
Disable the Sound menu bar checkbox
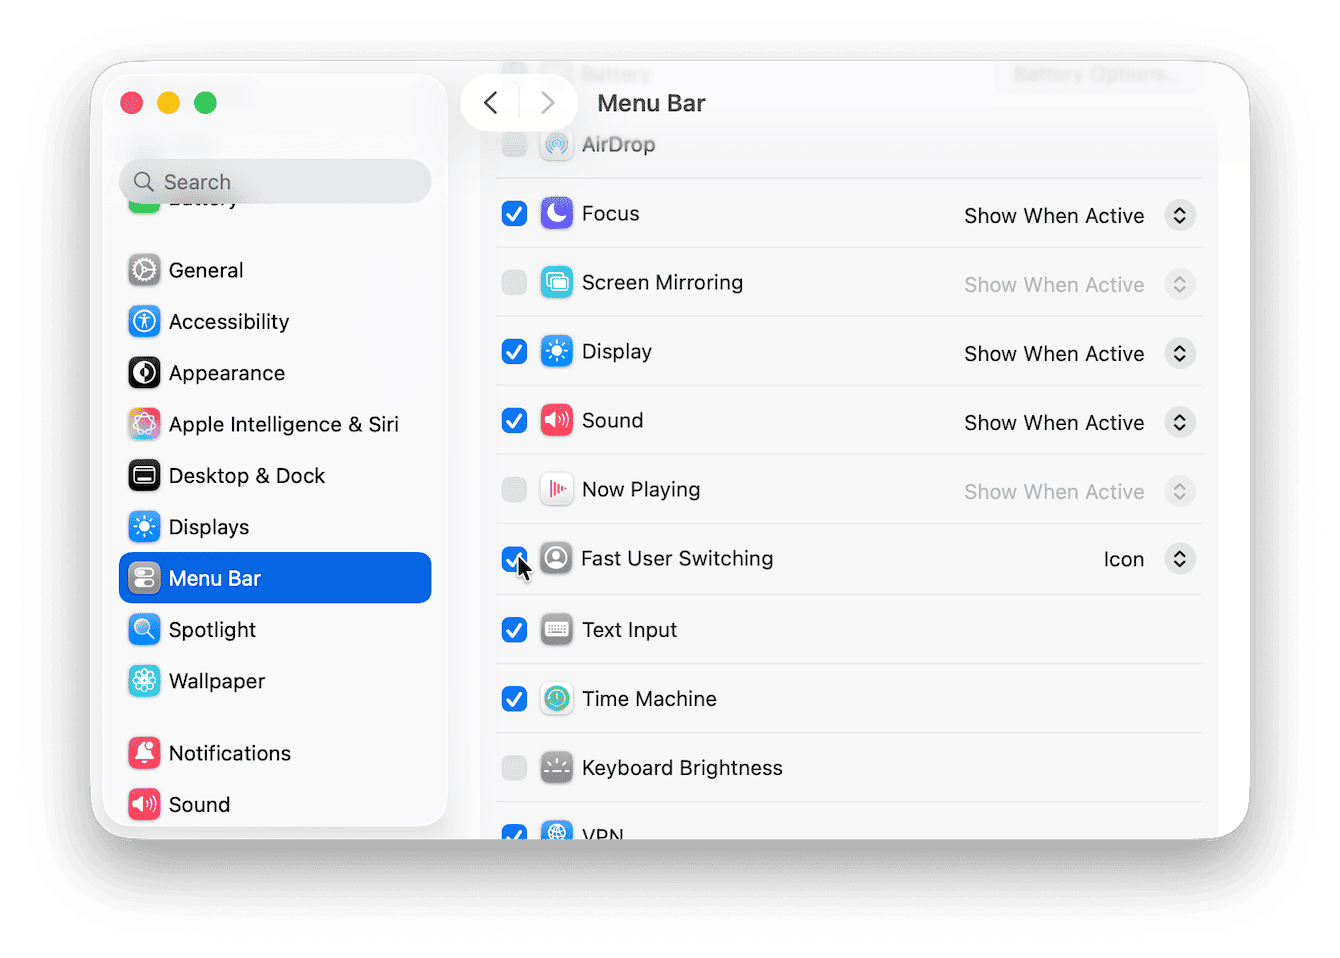[514, 420]
